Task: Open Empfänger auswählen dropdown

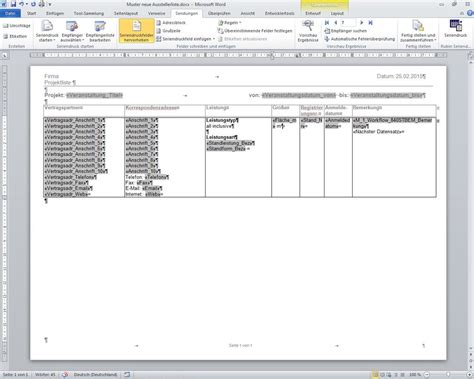Action: coord(72,31)
